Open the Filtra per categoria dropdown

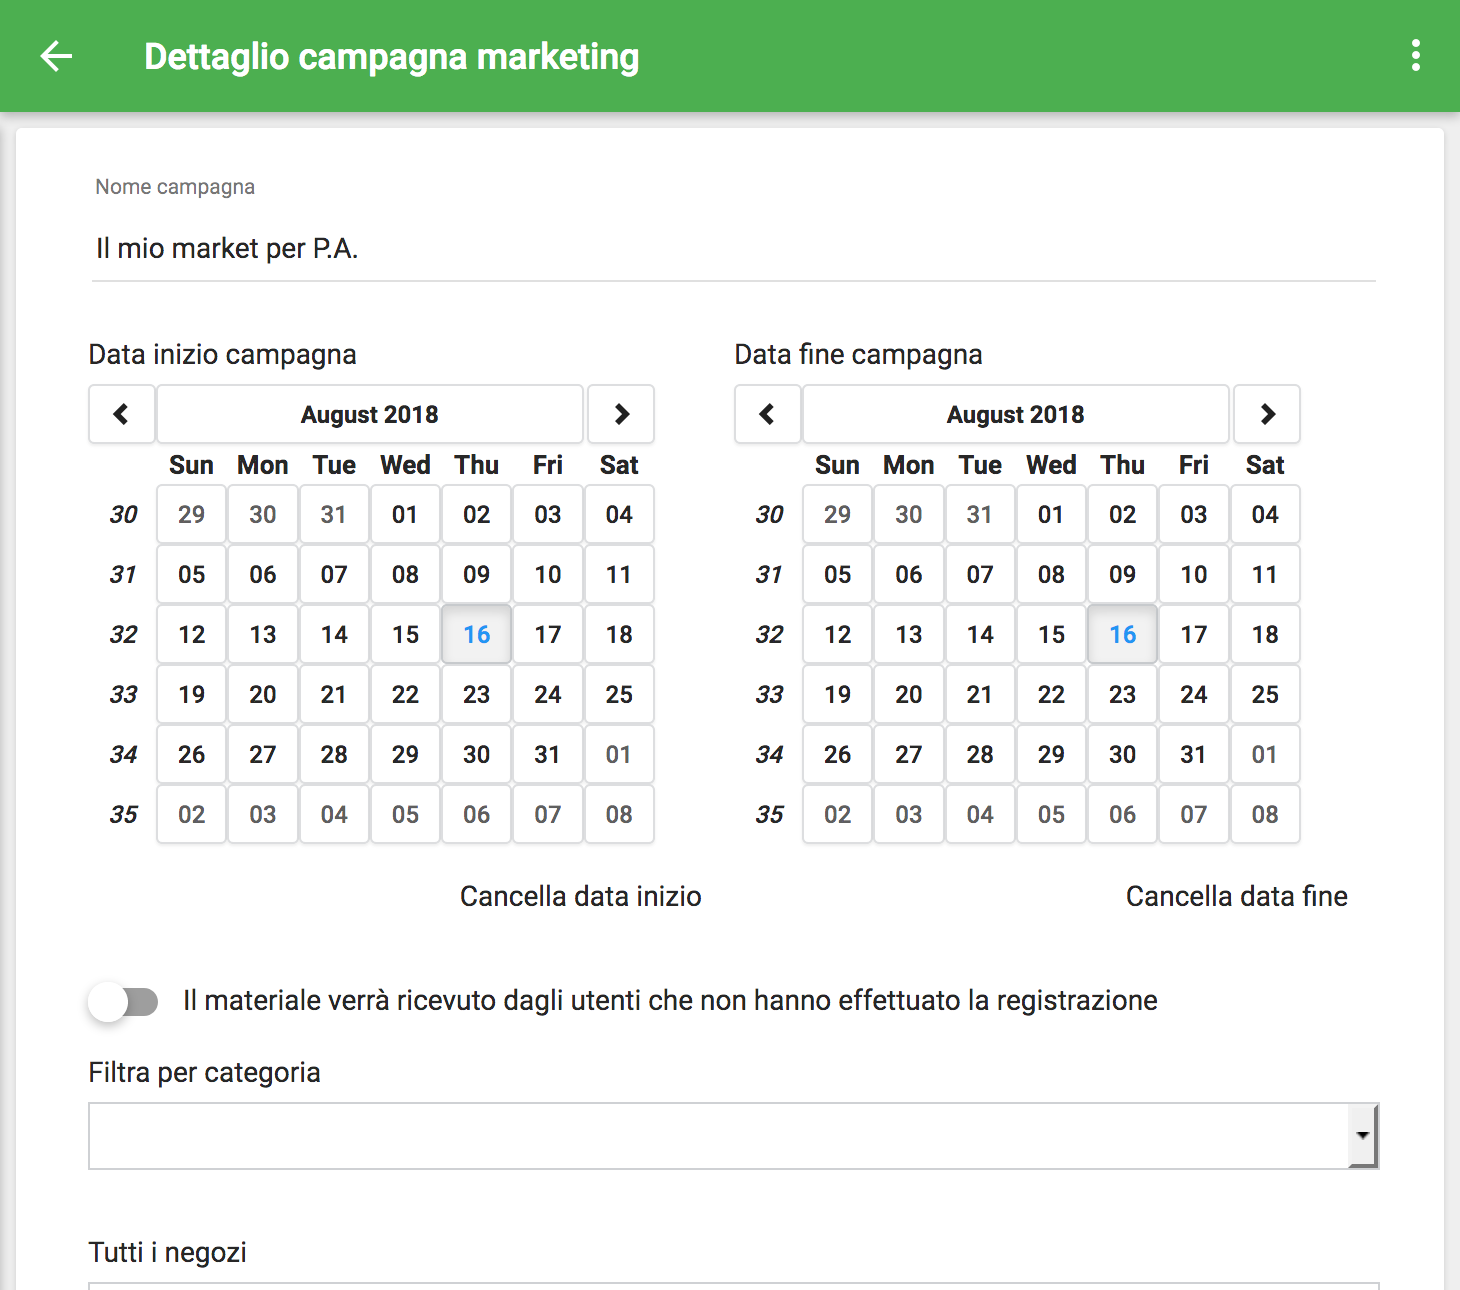[733, 1136]
